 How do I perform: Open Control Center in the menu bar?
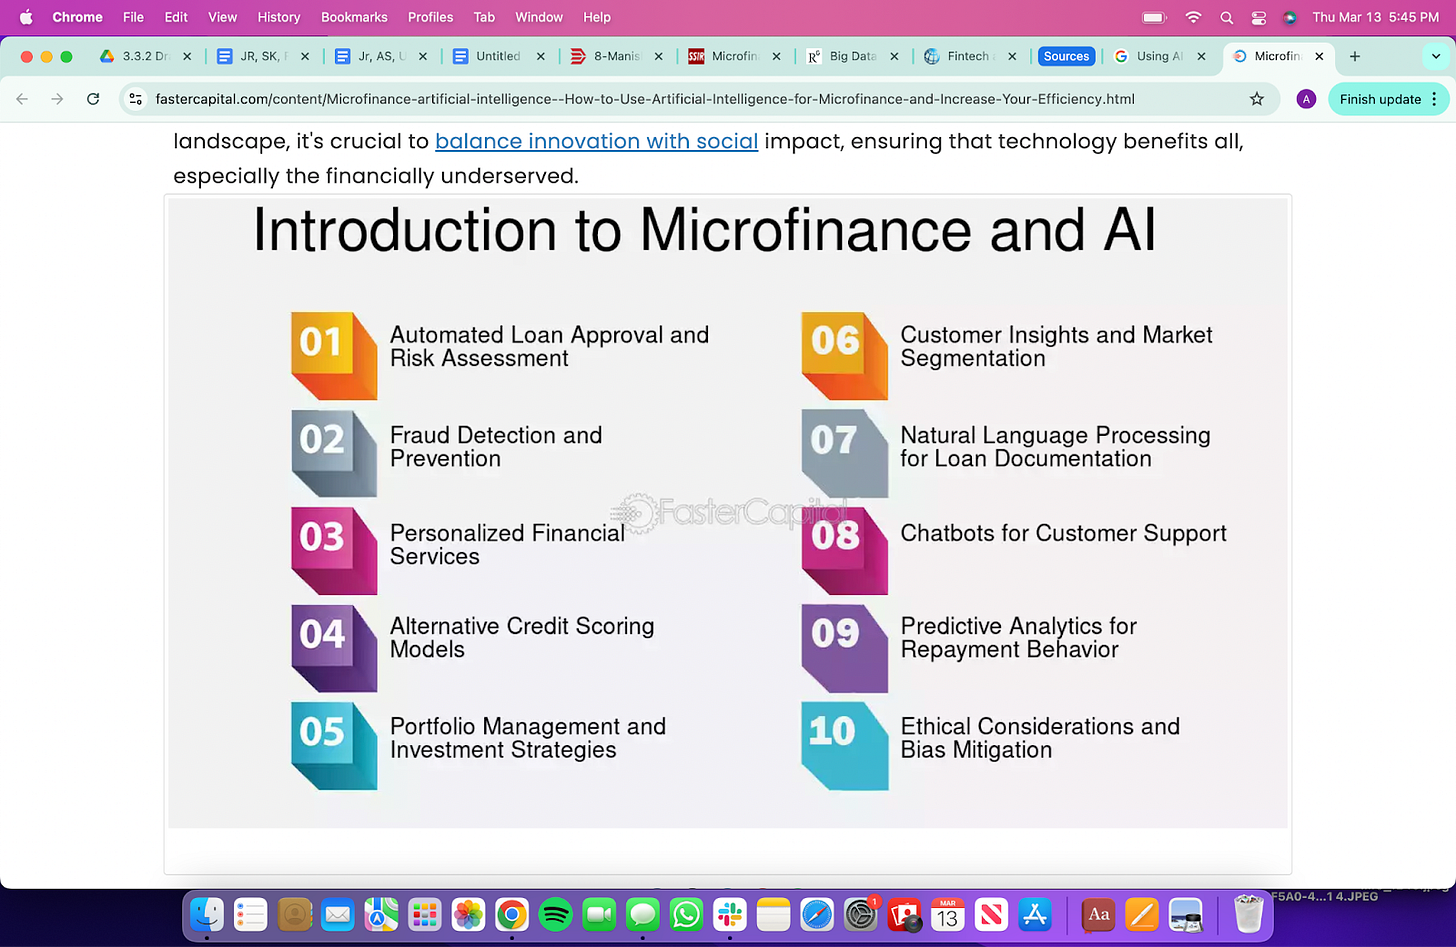coord(1259,17)
